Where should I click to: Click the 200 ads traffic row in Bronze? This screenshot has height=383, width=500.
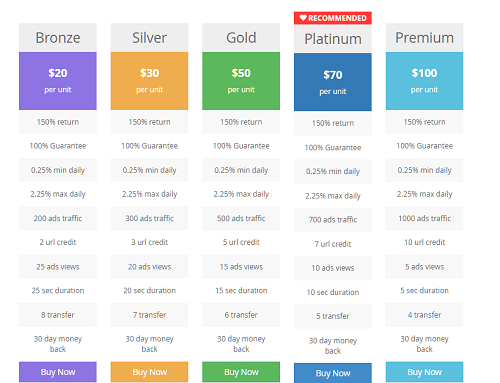tap(58, 218)
